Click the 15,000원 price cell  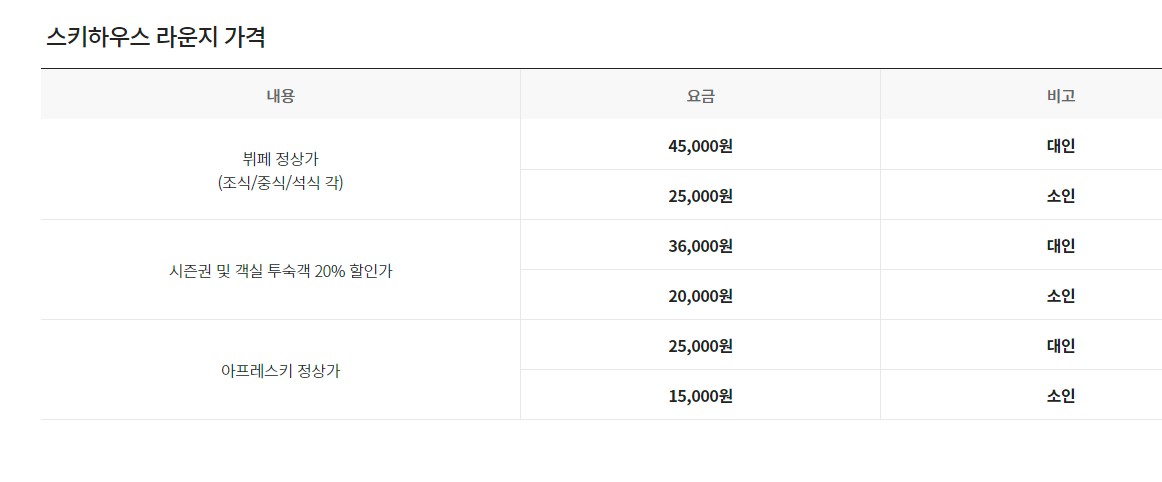(700, 396)
